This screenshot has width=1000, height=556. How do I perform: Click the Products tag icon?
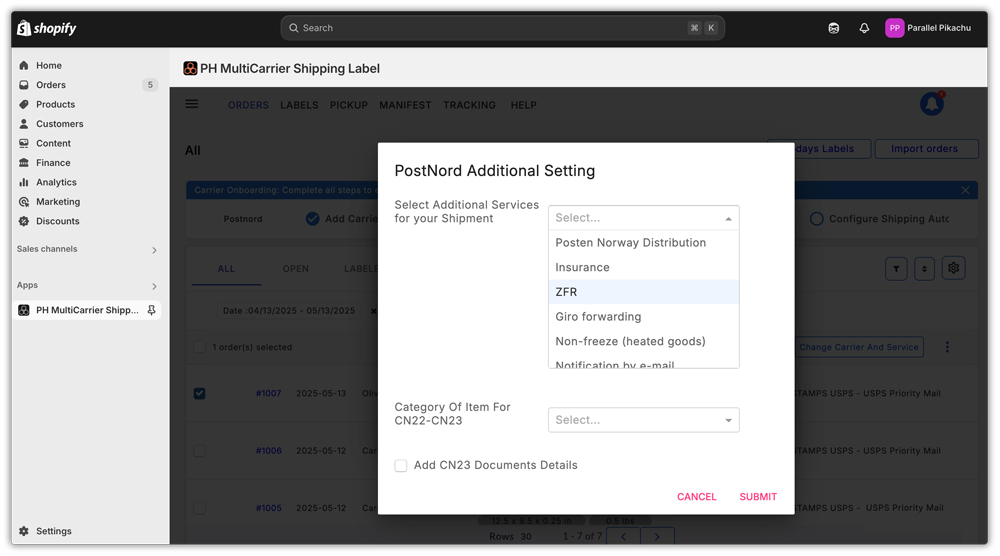(x=24, y=104)
